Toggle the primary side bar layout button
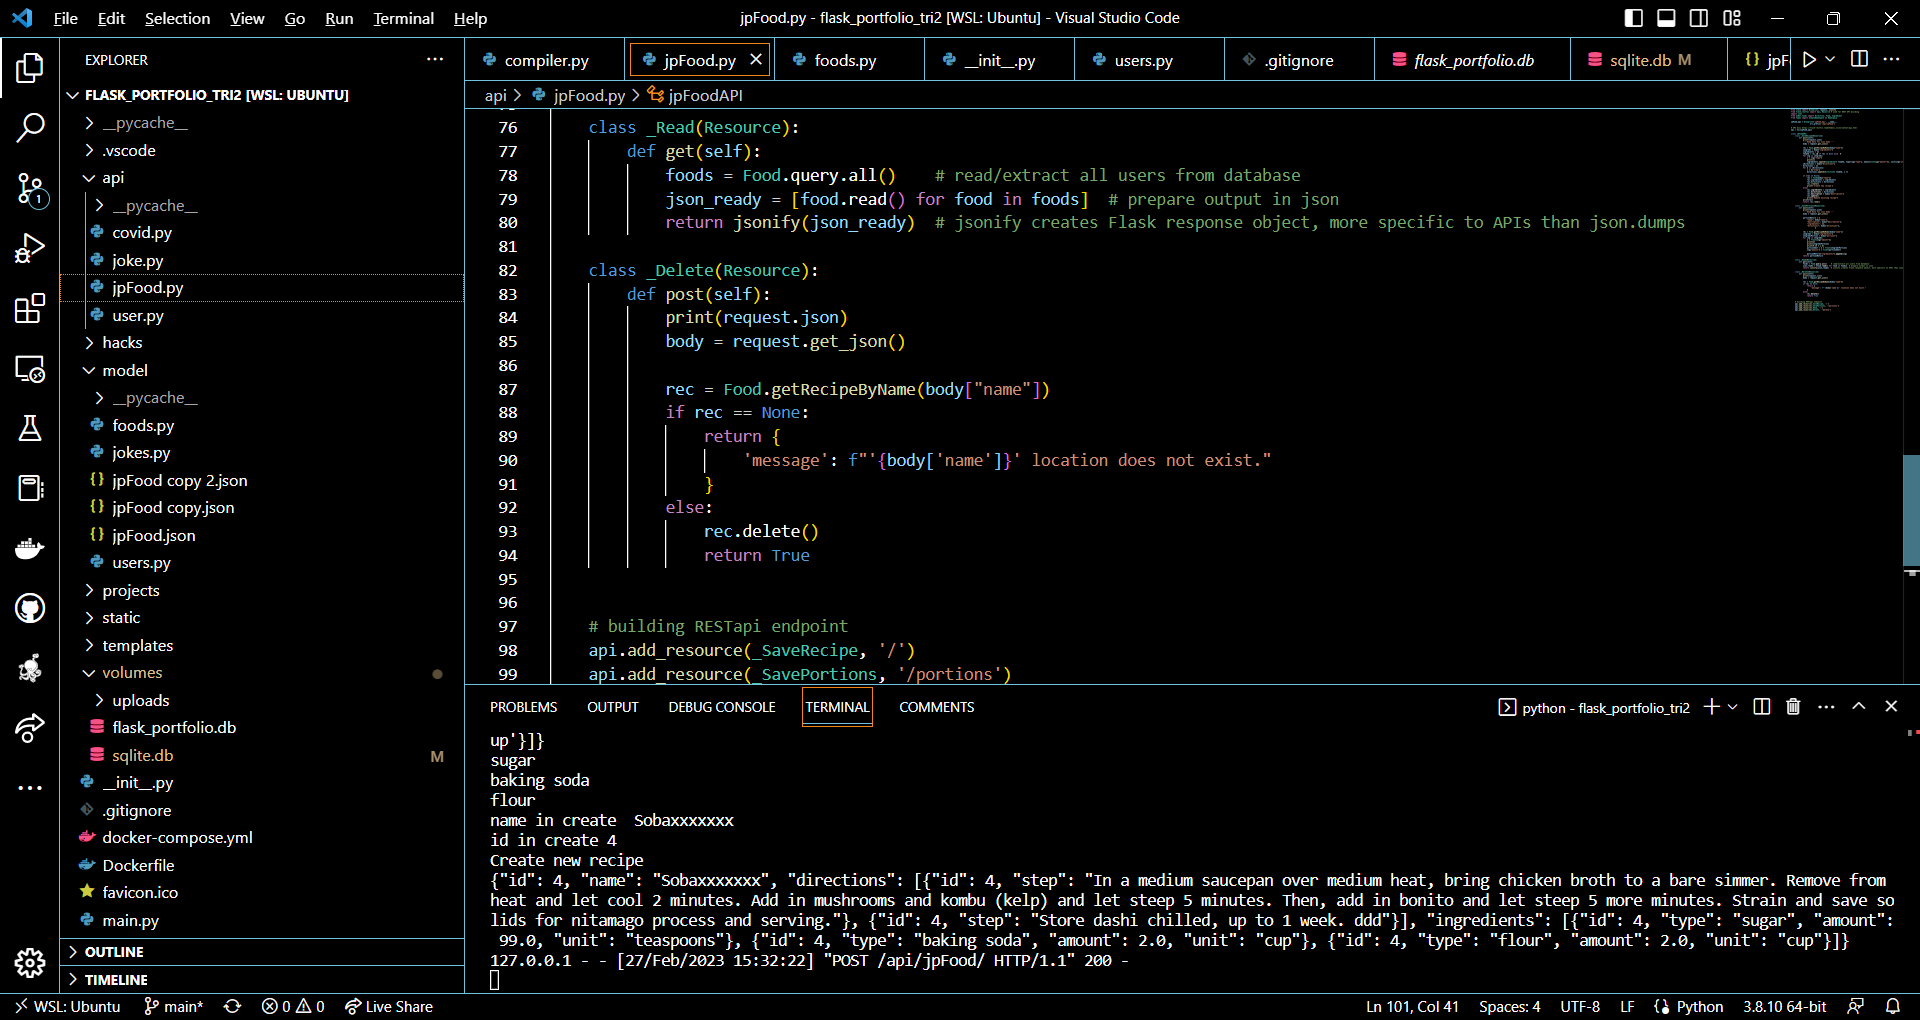 tap(1634, 18)
